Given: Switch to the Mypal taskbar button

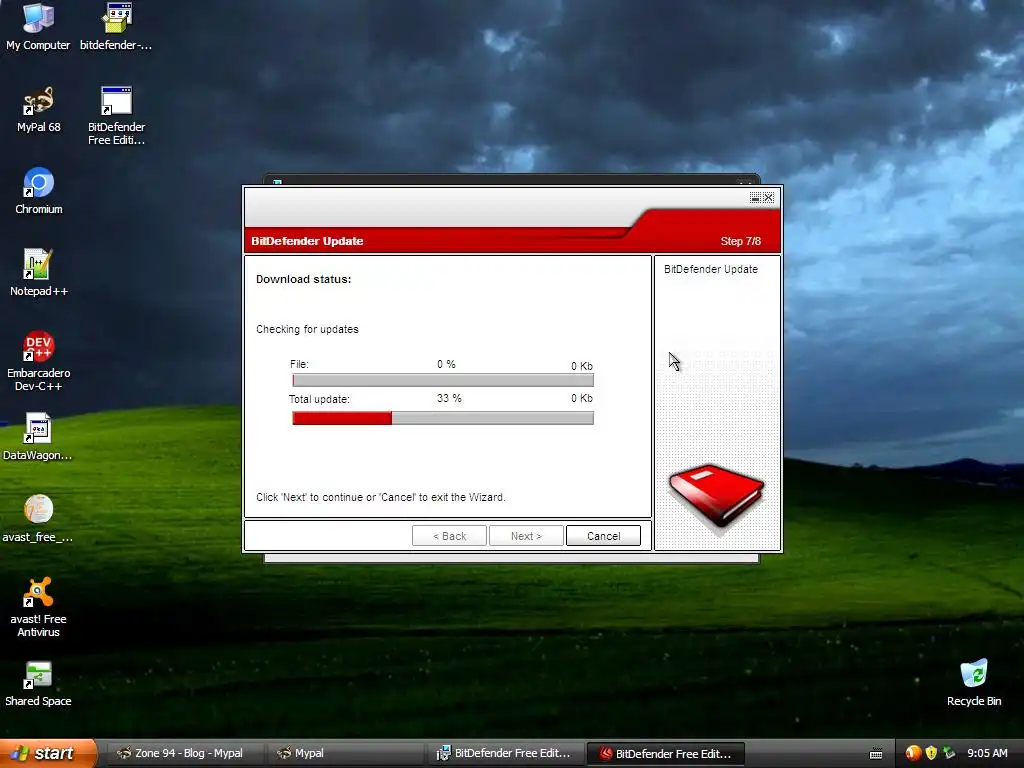Looking at the screenshot, I should [x=346, y=753].
